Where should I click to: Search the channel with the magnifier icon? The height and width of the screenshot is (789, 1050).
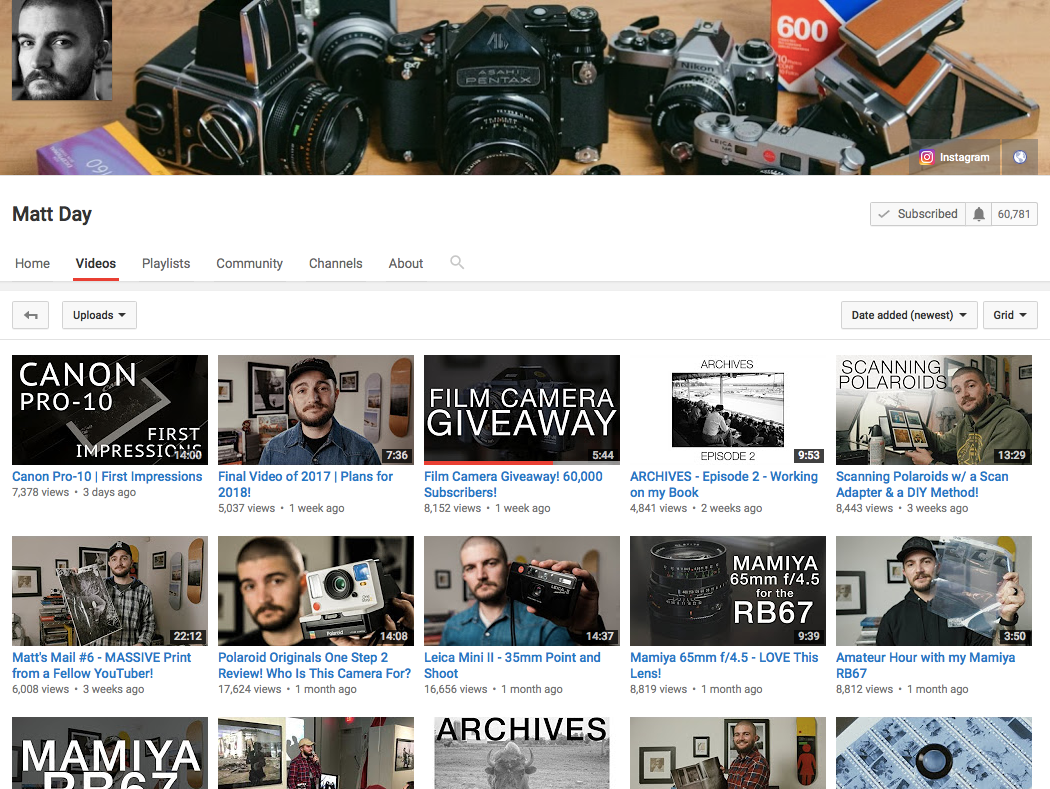pyautogui.click(x=457, y=263)
